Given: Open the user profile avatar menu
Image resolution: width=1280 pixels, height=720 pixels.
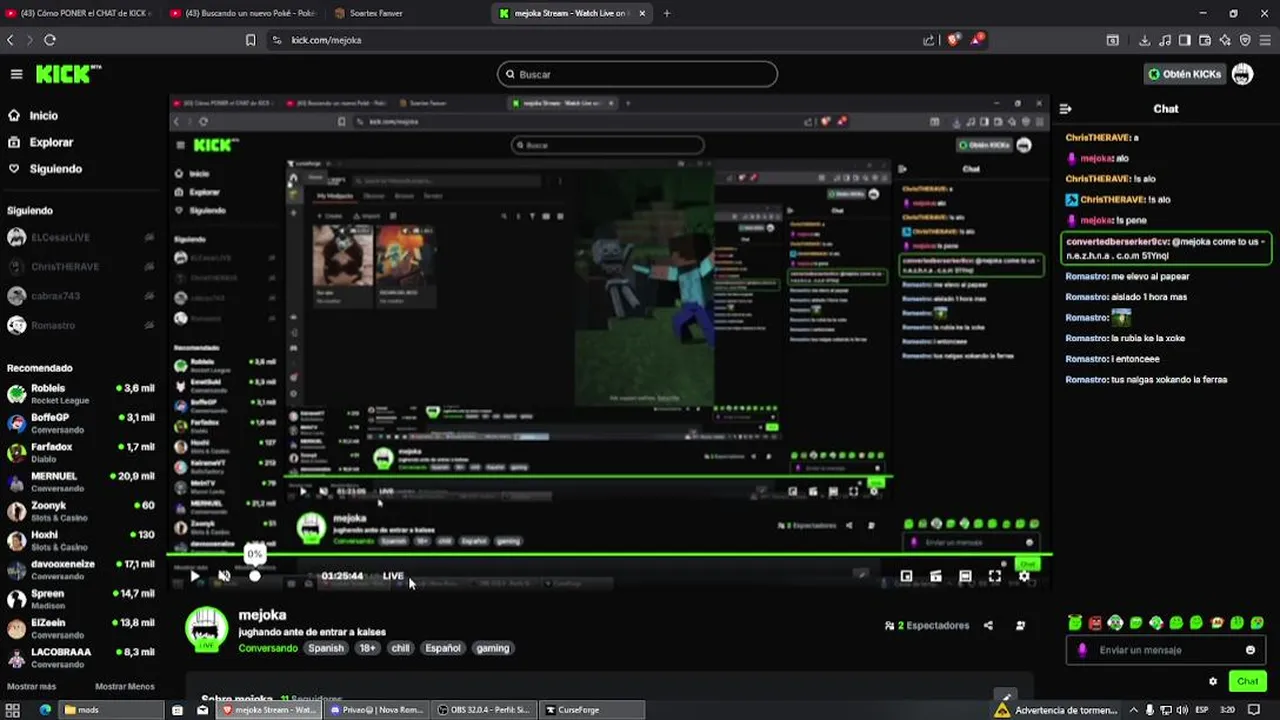Looking at the screenshot, I should click(x=1242, y=74).
